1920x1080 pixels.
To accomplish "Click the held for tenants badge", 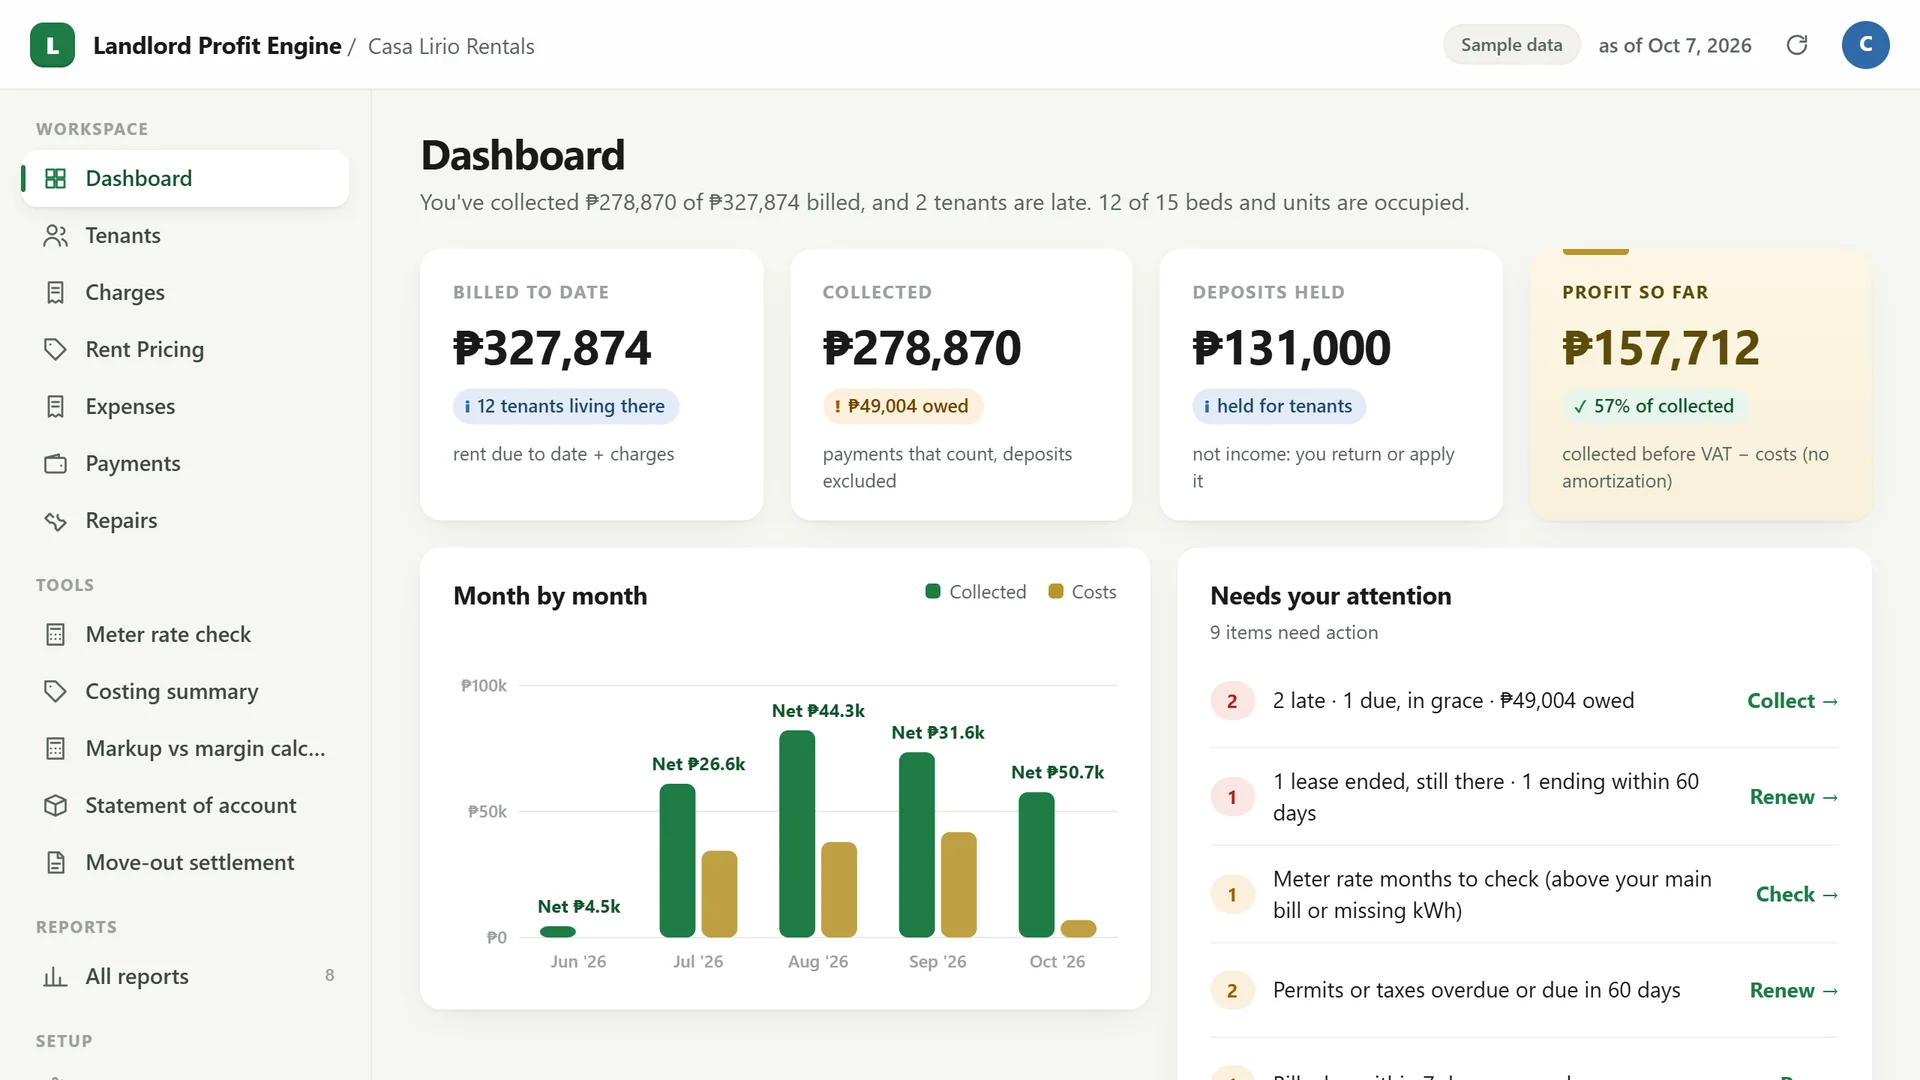I will [x=1279, y=406].
